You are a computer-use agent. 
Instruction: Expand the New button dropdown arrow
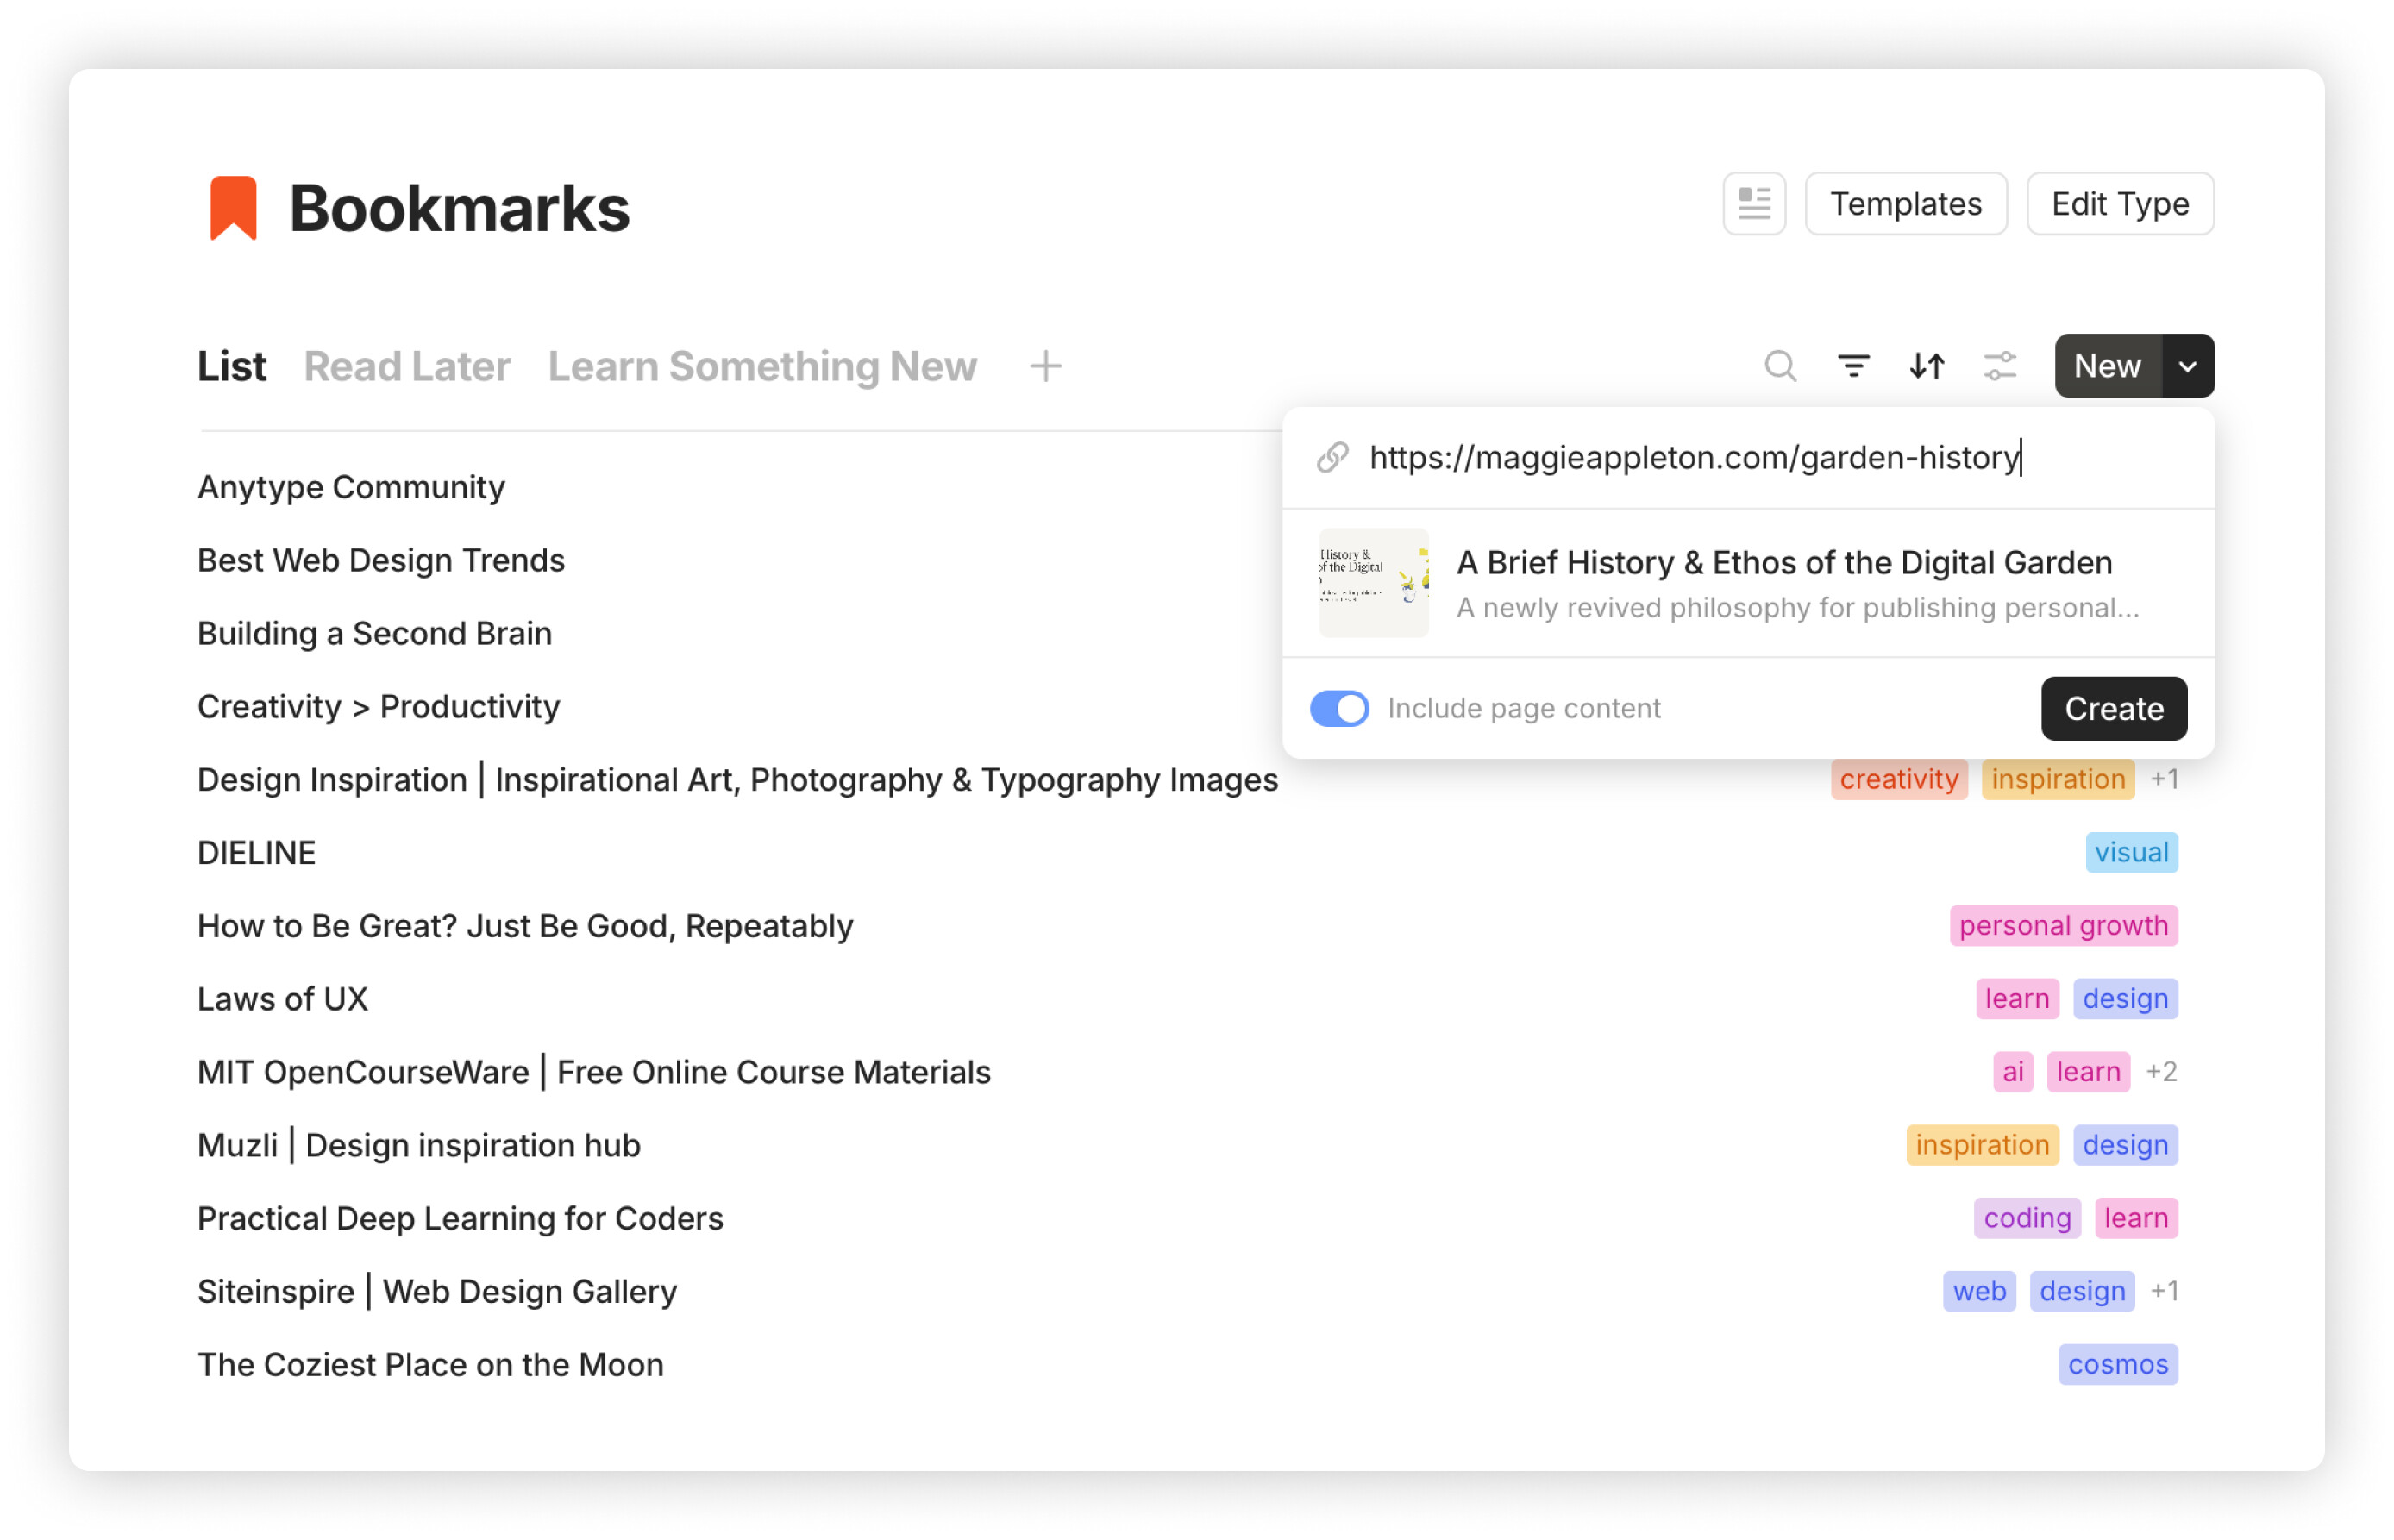(2187, 366)
